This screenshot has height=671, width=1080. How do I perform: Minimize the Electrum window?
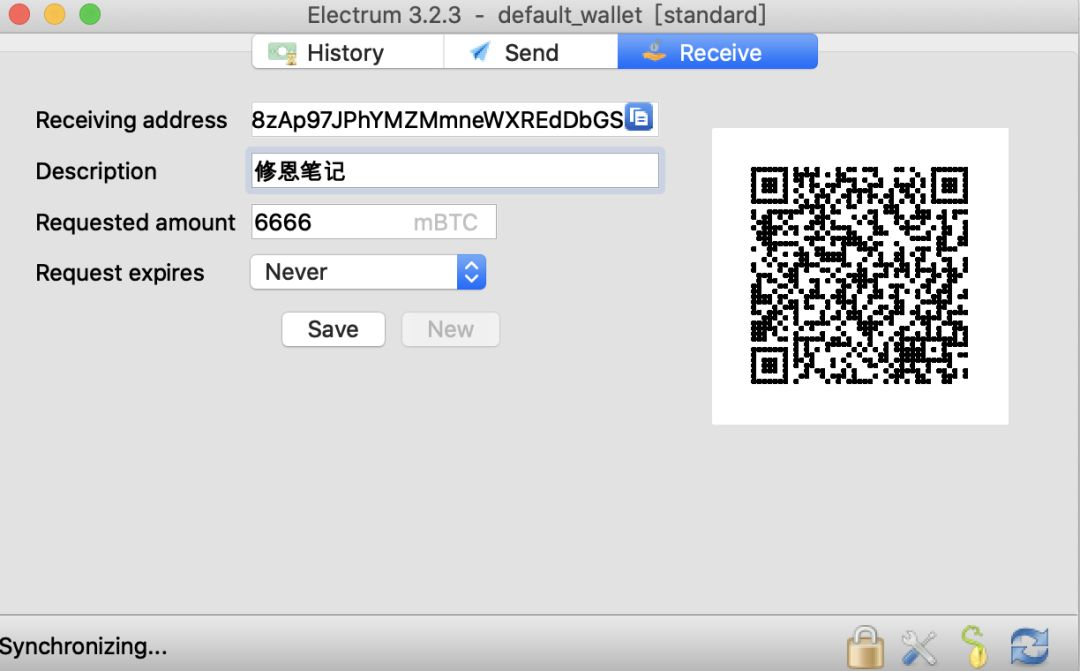[x=54, y=14]
